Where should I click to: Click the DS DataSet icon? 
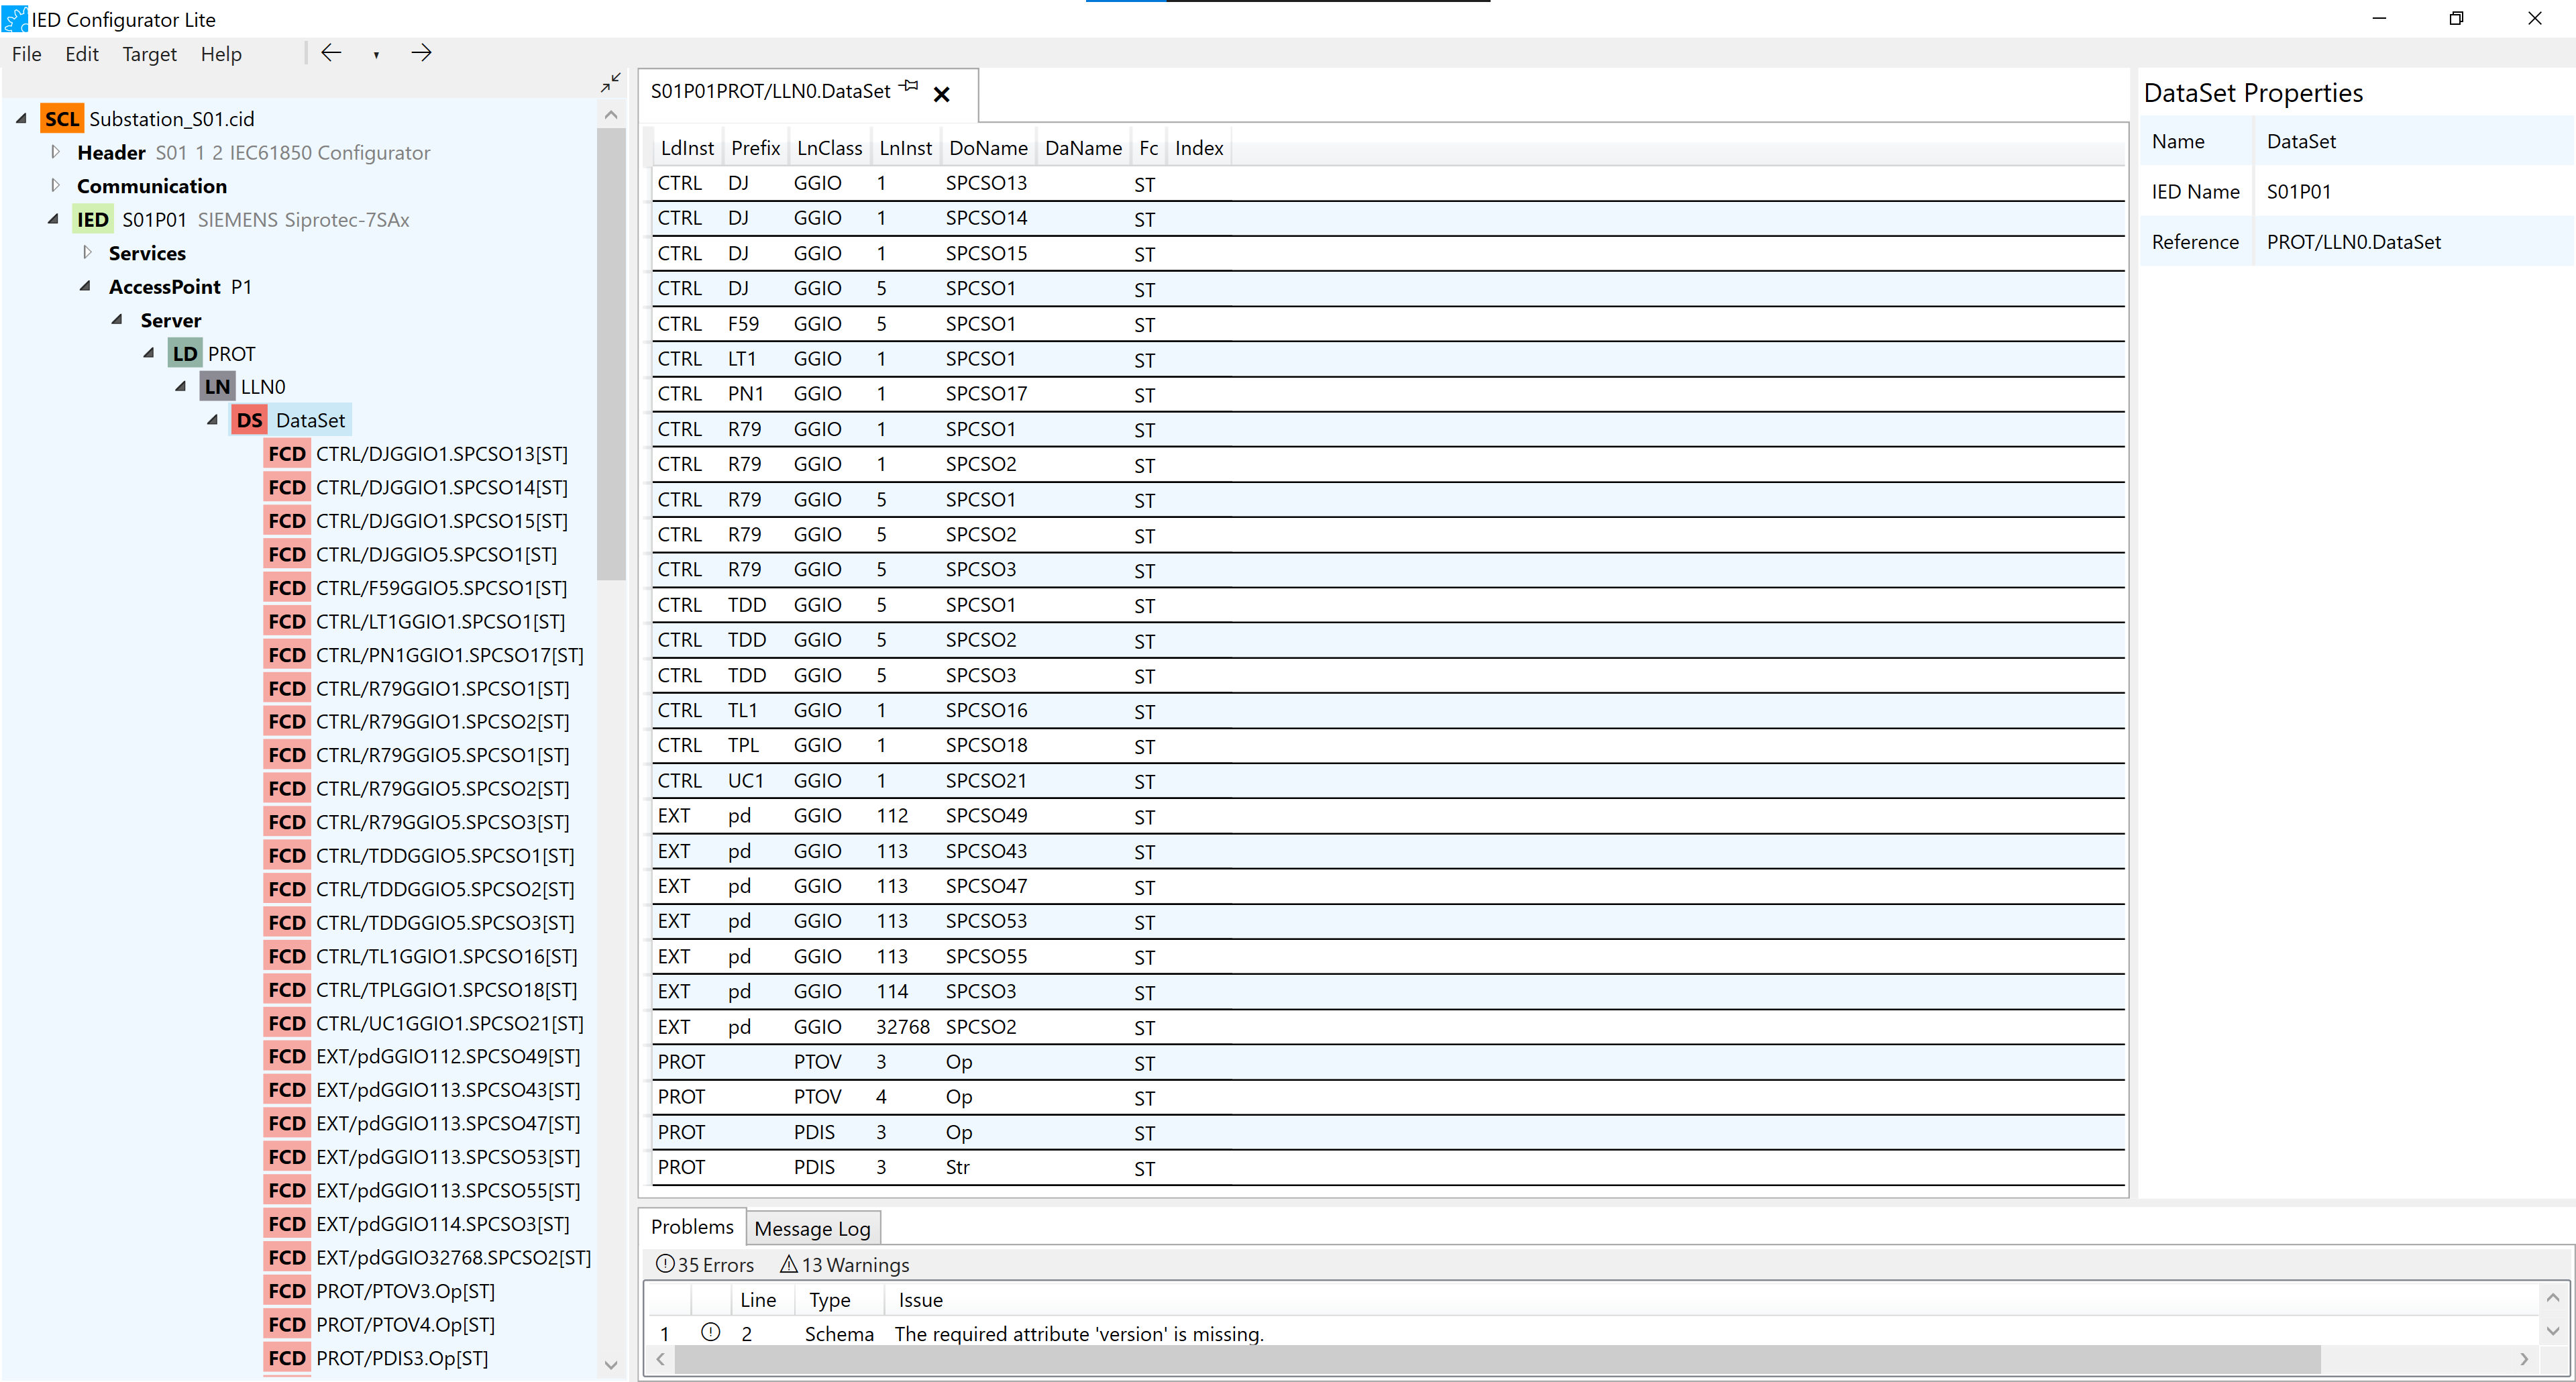pos(249,421)
